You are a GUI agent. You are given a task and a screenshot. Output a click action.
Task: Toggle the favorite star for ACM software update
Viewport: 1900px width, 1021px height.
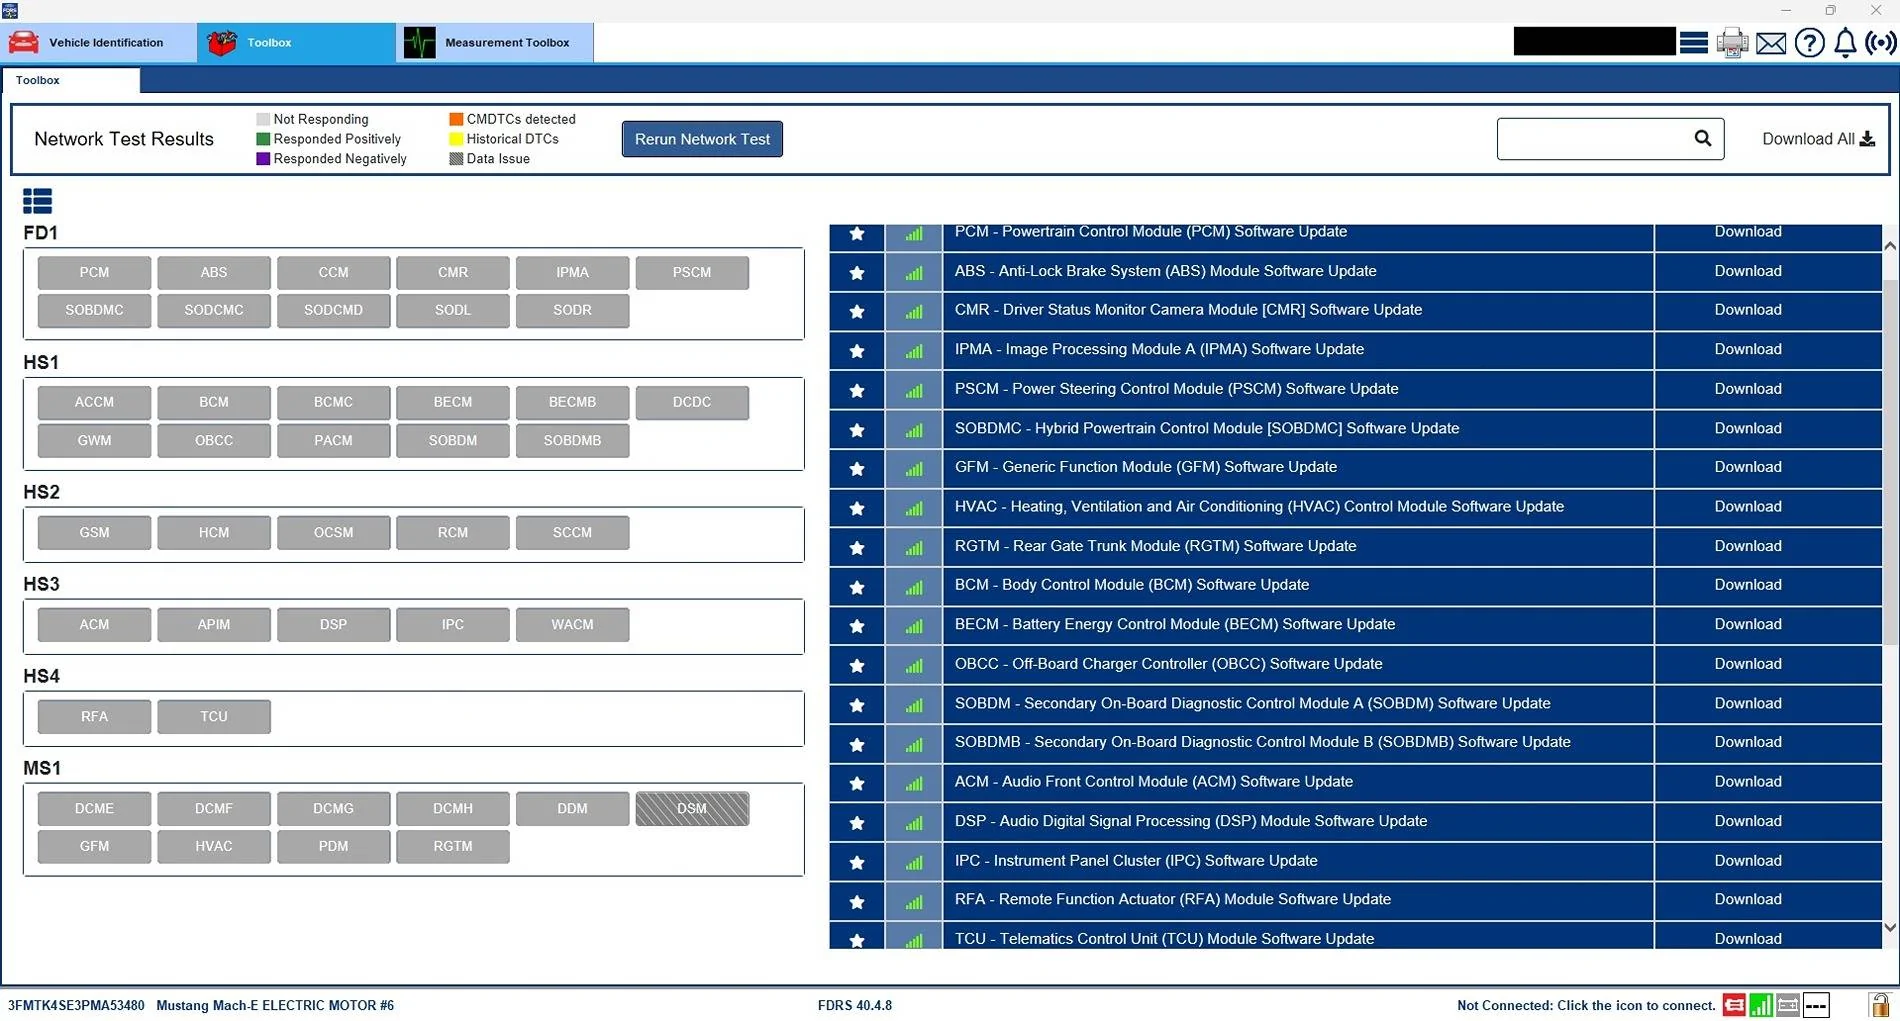pos(857,783)
